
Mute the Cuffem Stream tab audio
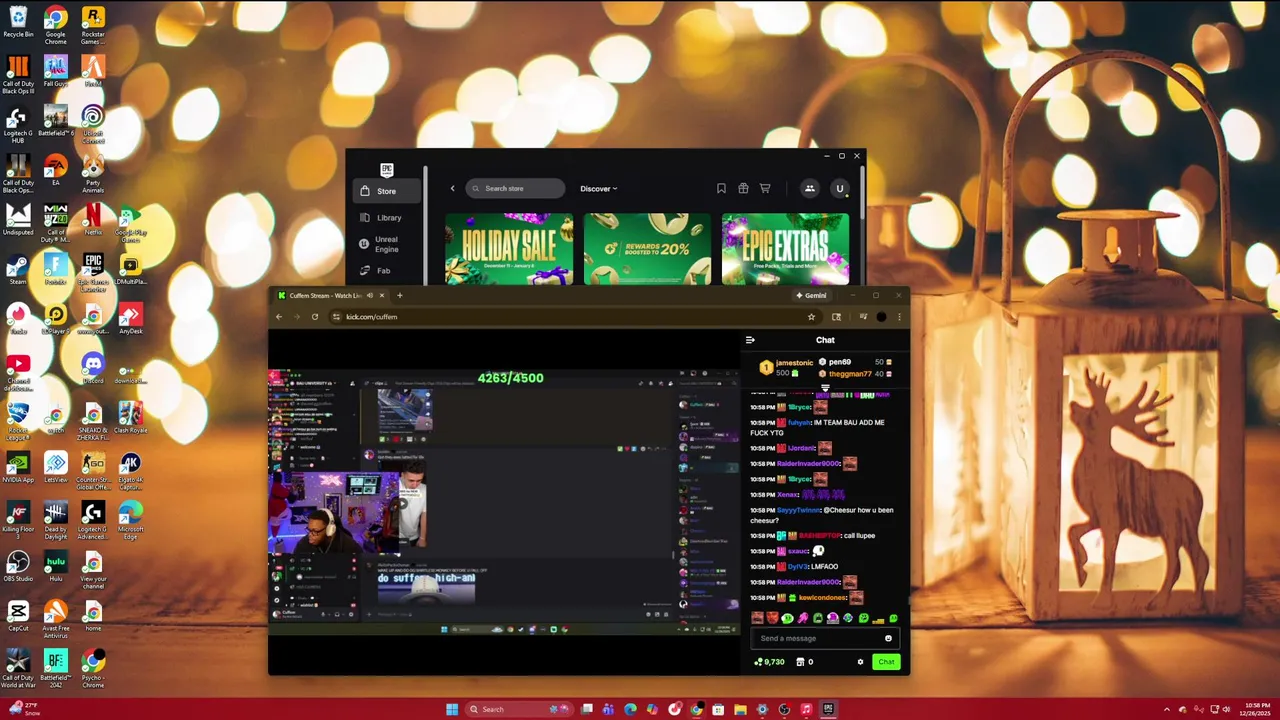(x=370, y=295)
